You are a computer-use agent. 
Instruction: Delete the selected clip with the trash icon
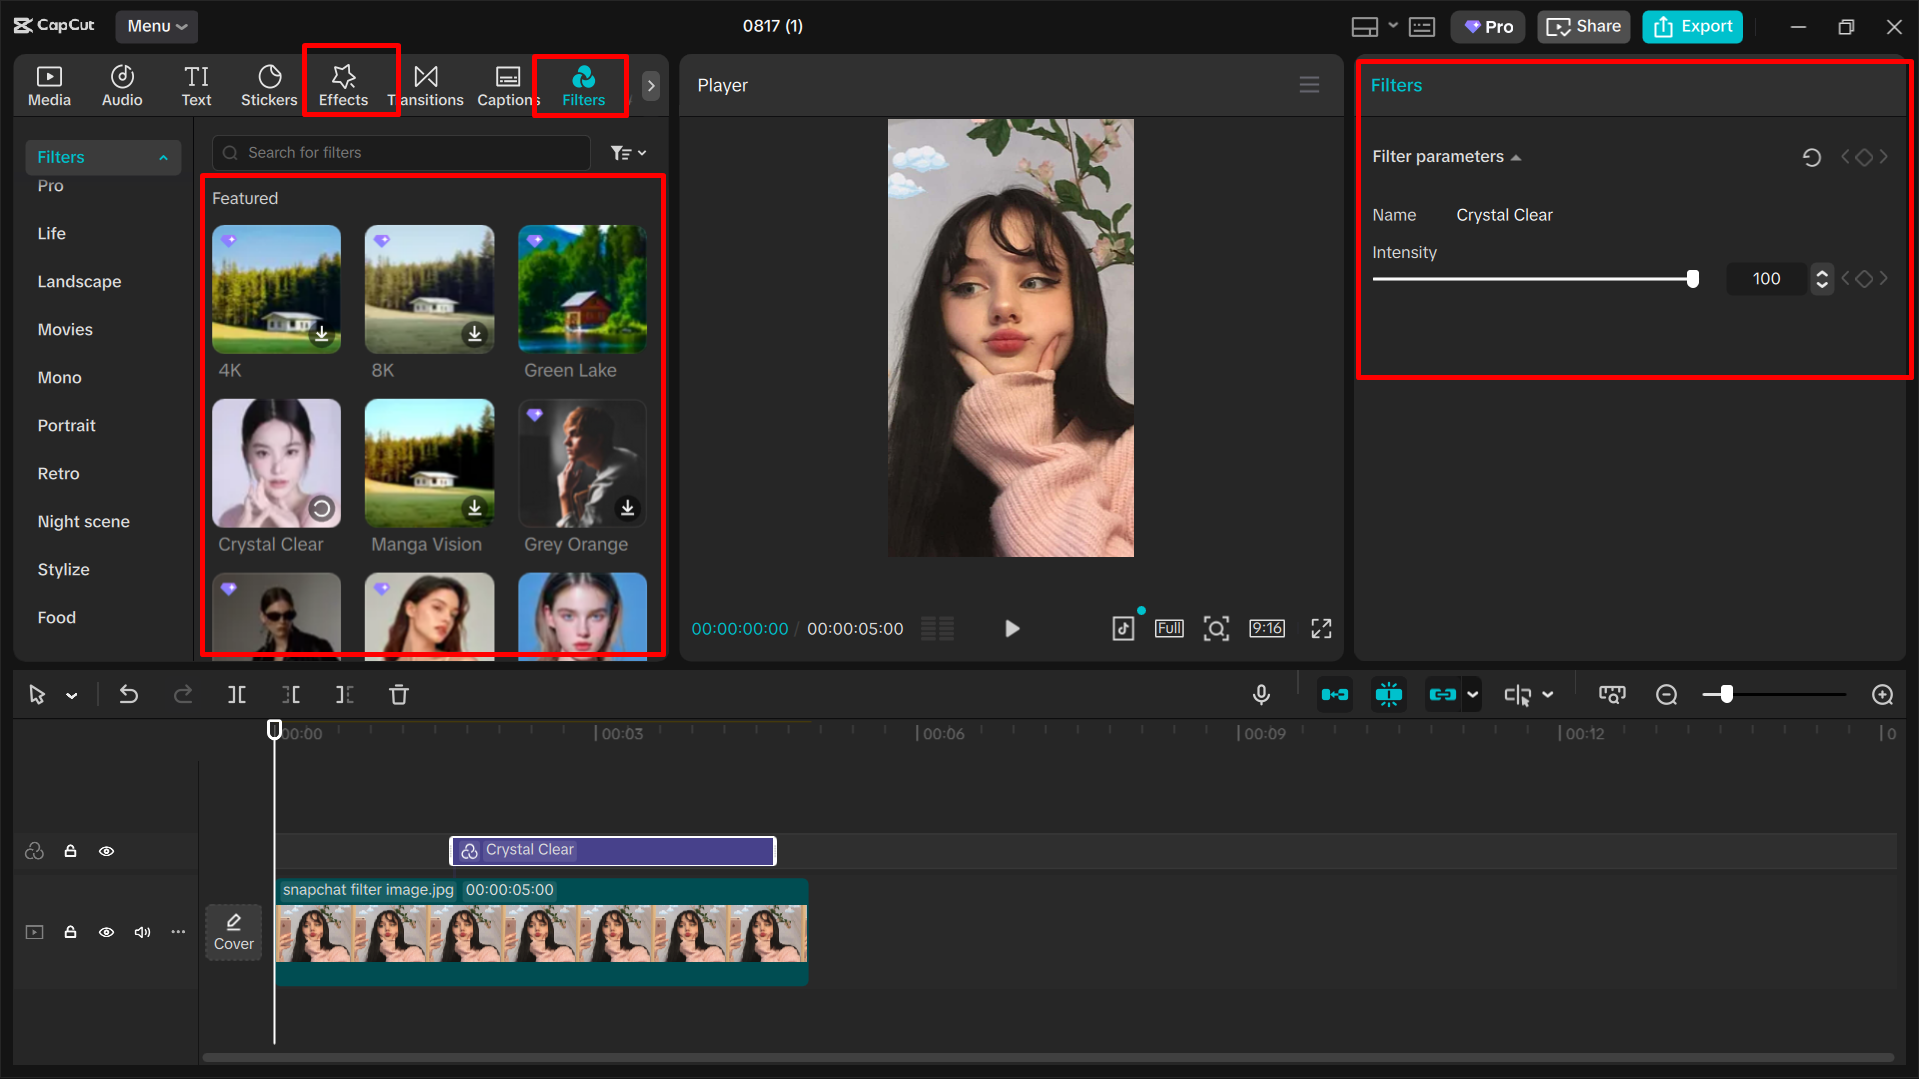click(x=398, y=694)
